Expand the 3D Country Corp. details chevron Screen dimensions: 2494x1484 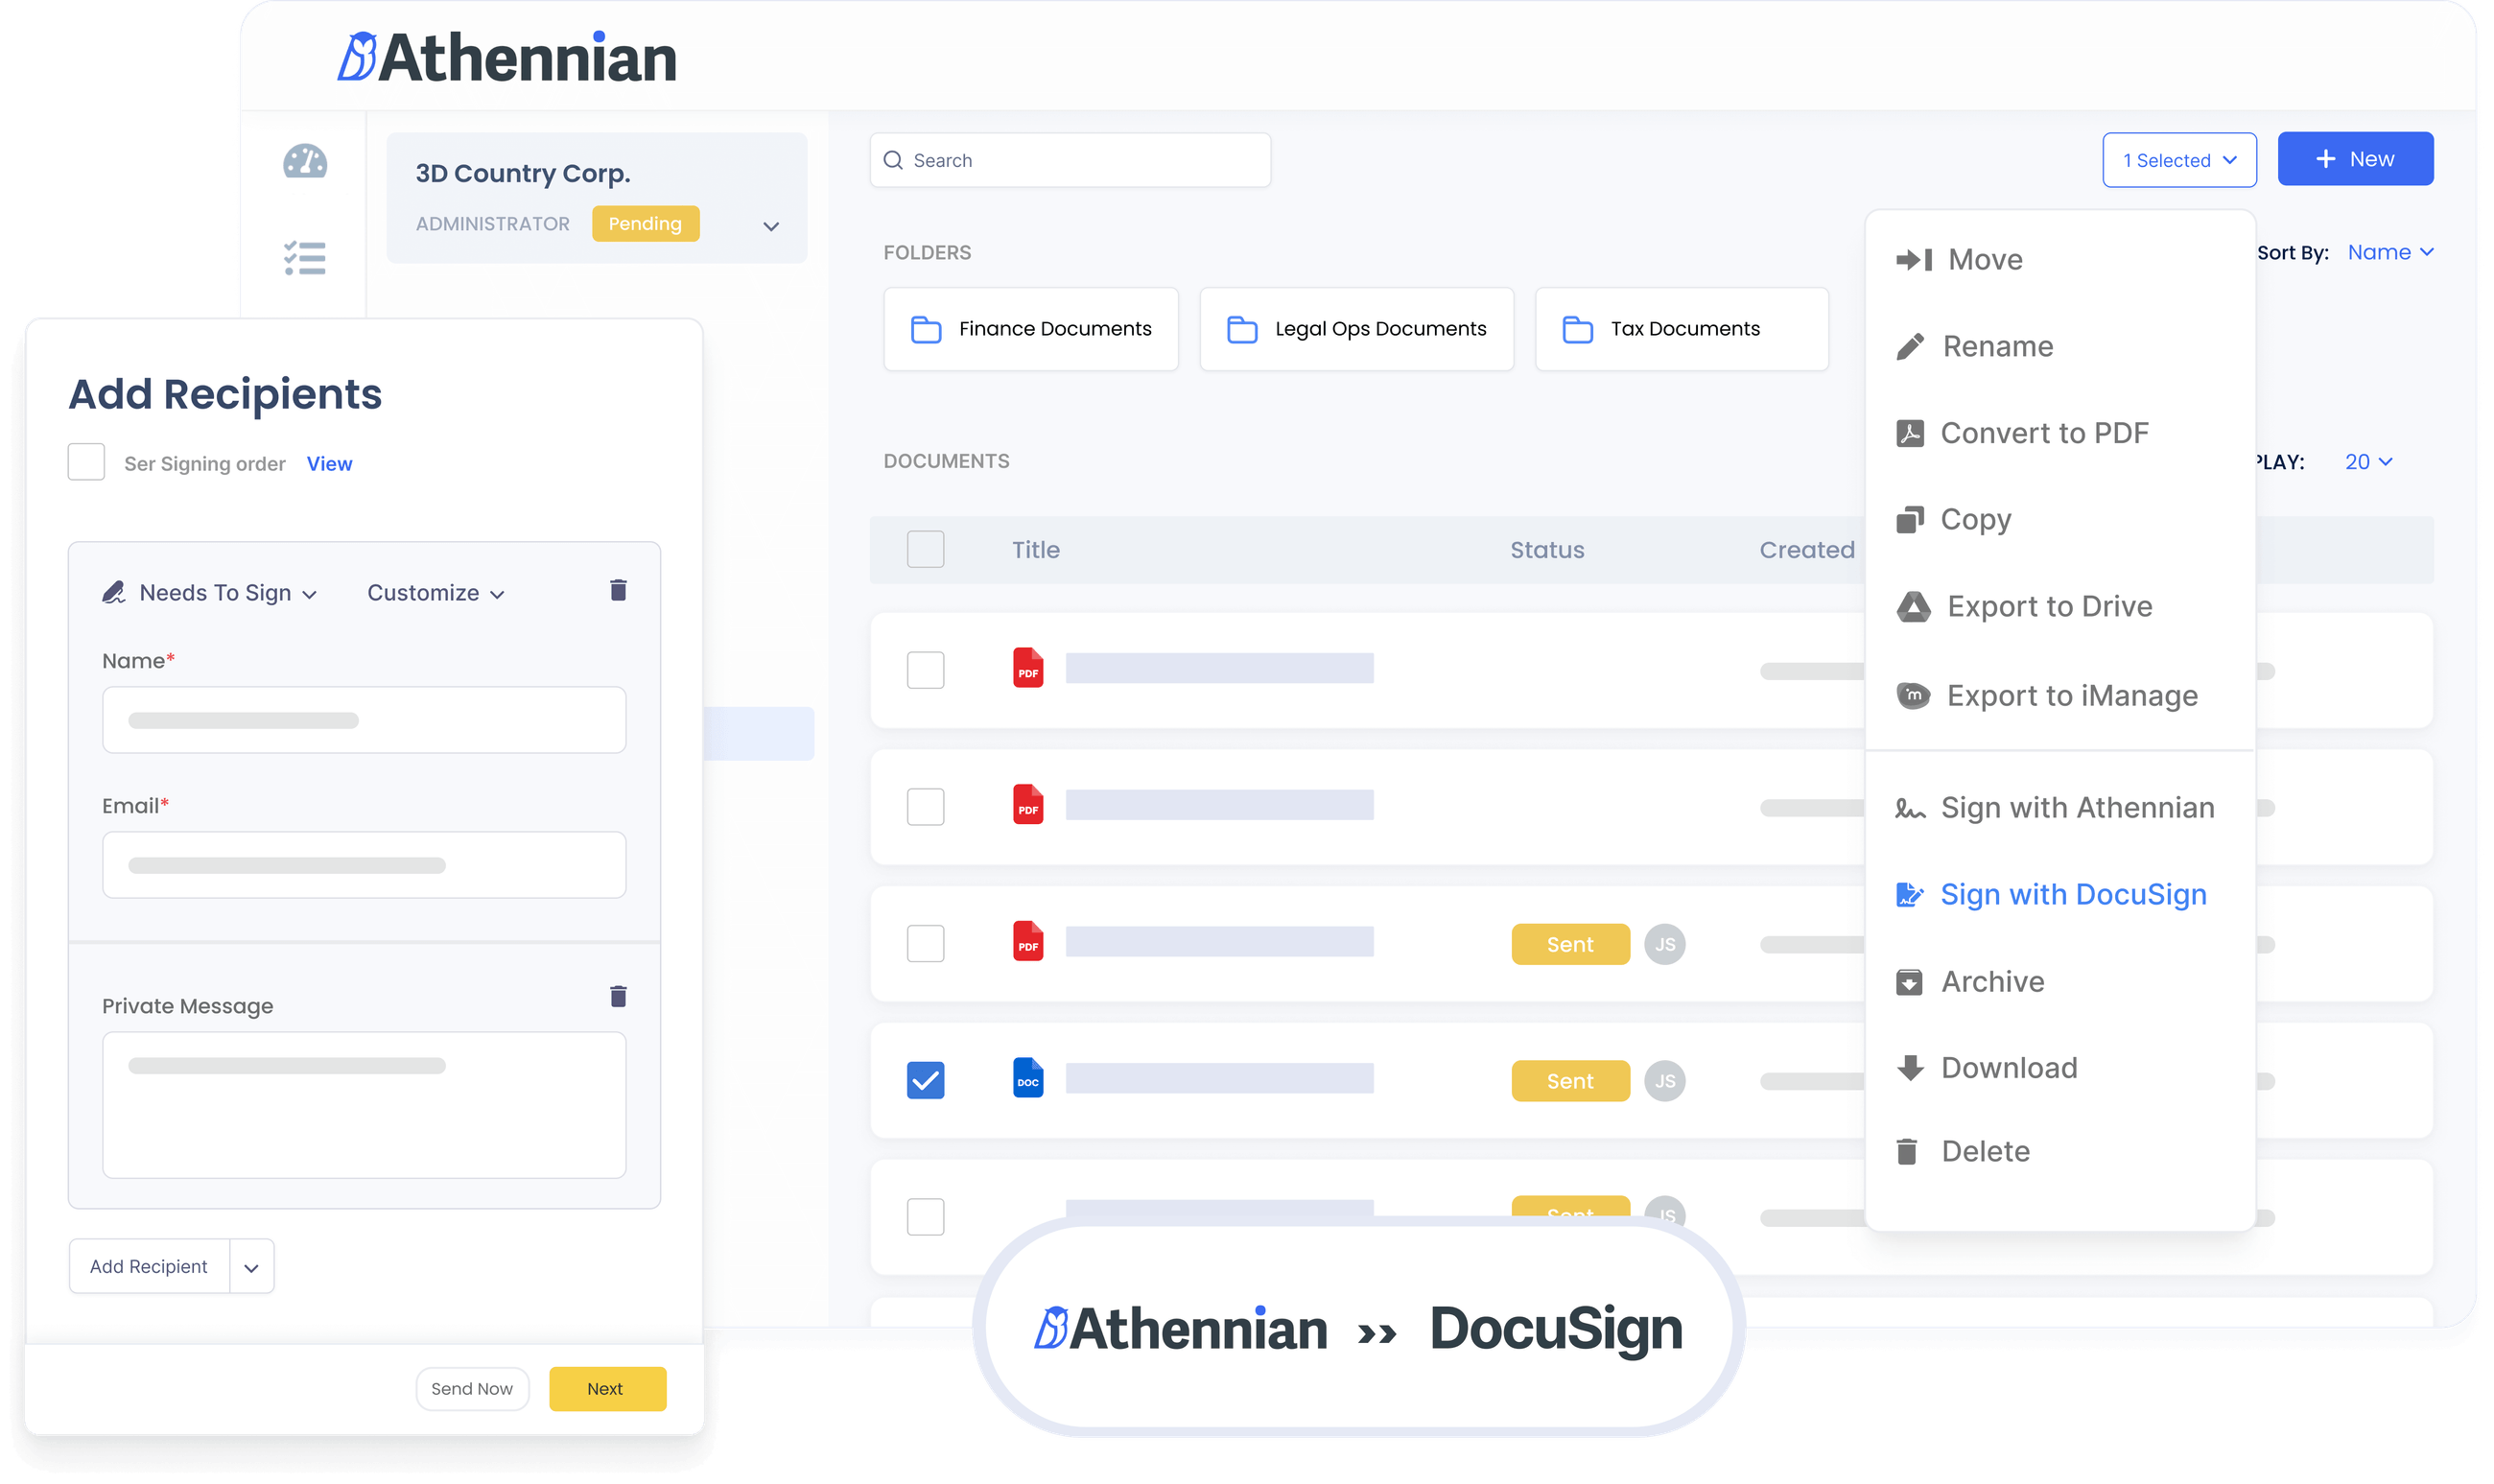pos(770,226)
